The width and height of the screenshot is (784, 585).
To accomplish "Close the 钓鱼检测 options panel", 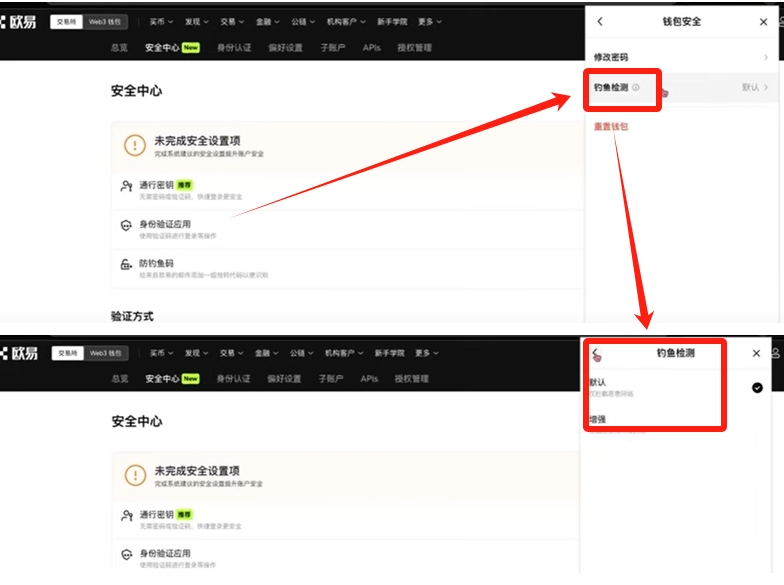I will pos(756,353).
